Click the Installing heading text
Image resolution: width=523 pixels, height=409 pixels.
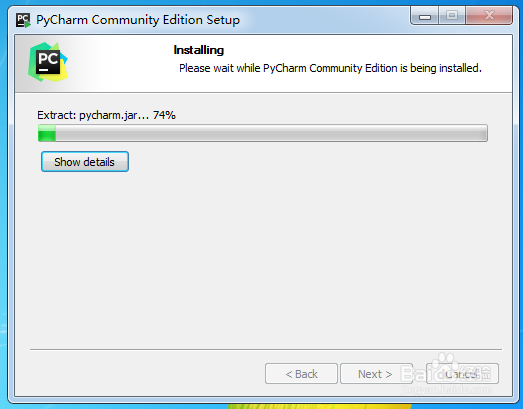[x=198, y=50]
